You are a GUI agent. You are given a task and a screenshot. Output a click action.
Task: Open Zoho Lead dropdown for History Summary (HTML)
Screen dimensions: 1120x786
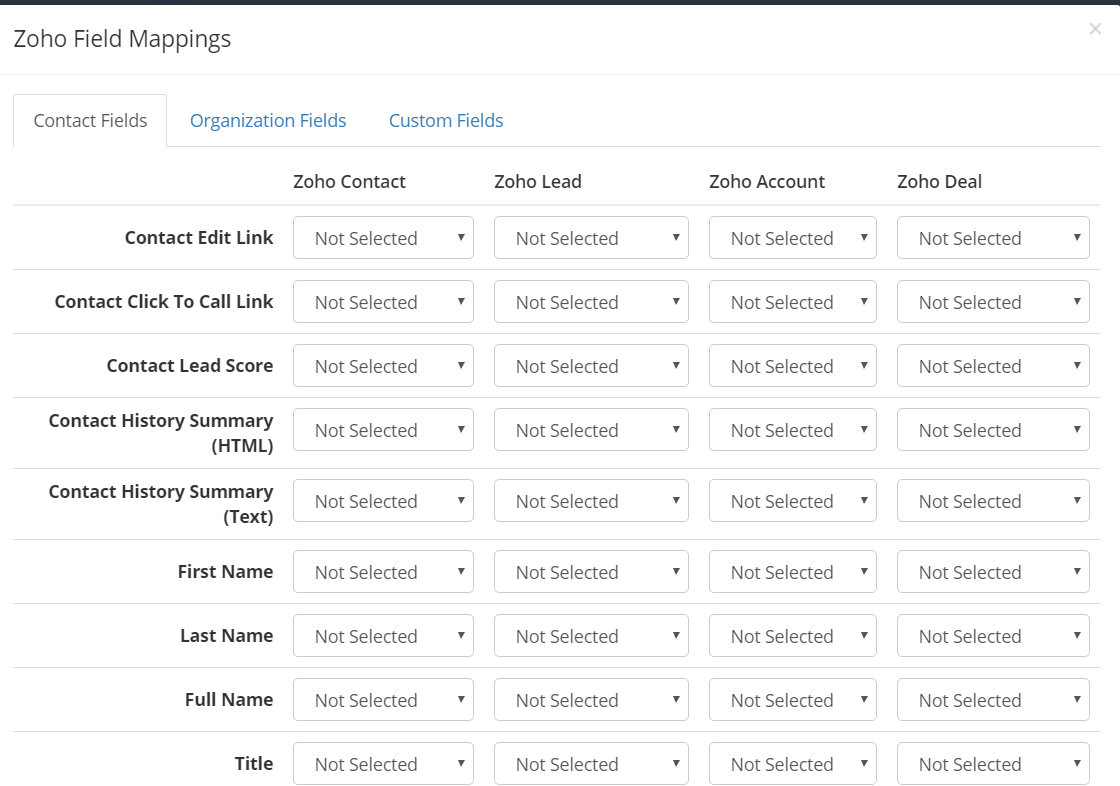[x=591, y=429]
